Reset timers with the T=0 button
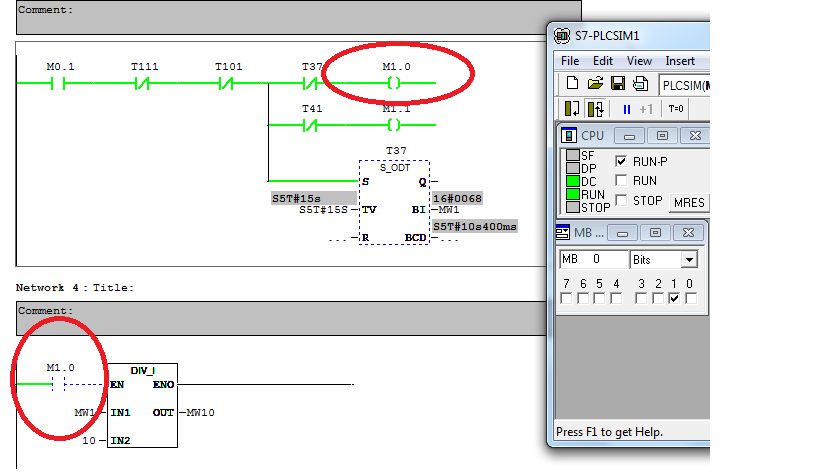 click(x=675, y=109)
